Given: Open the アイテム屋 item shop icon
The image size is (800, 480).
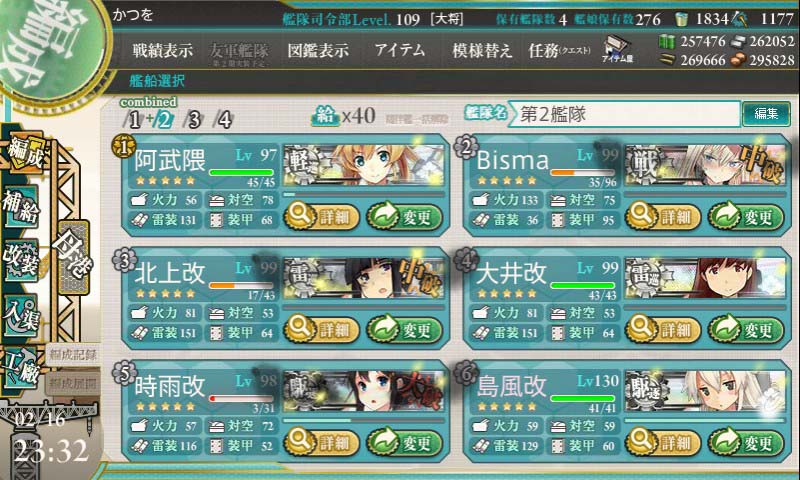Looking at the screenshot, I should tap(617, 49).
